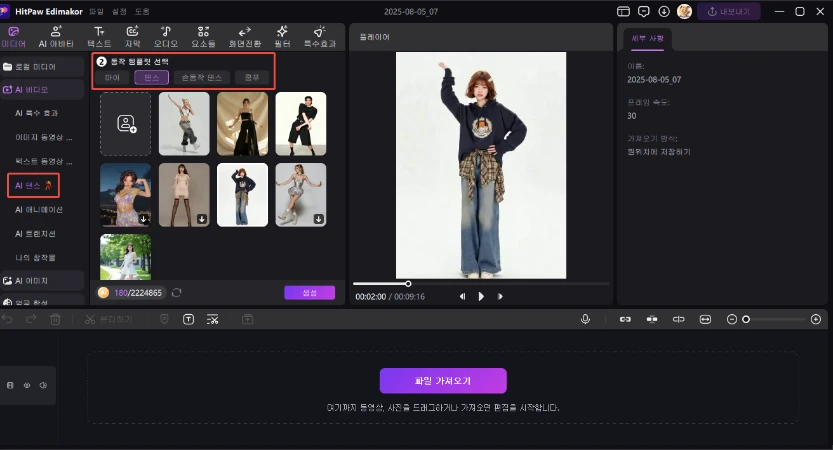Open 나의 창작물 in sidebar
The width and height of the screenshot is (833, 450).
click(x=35, y=258)
